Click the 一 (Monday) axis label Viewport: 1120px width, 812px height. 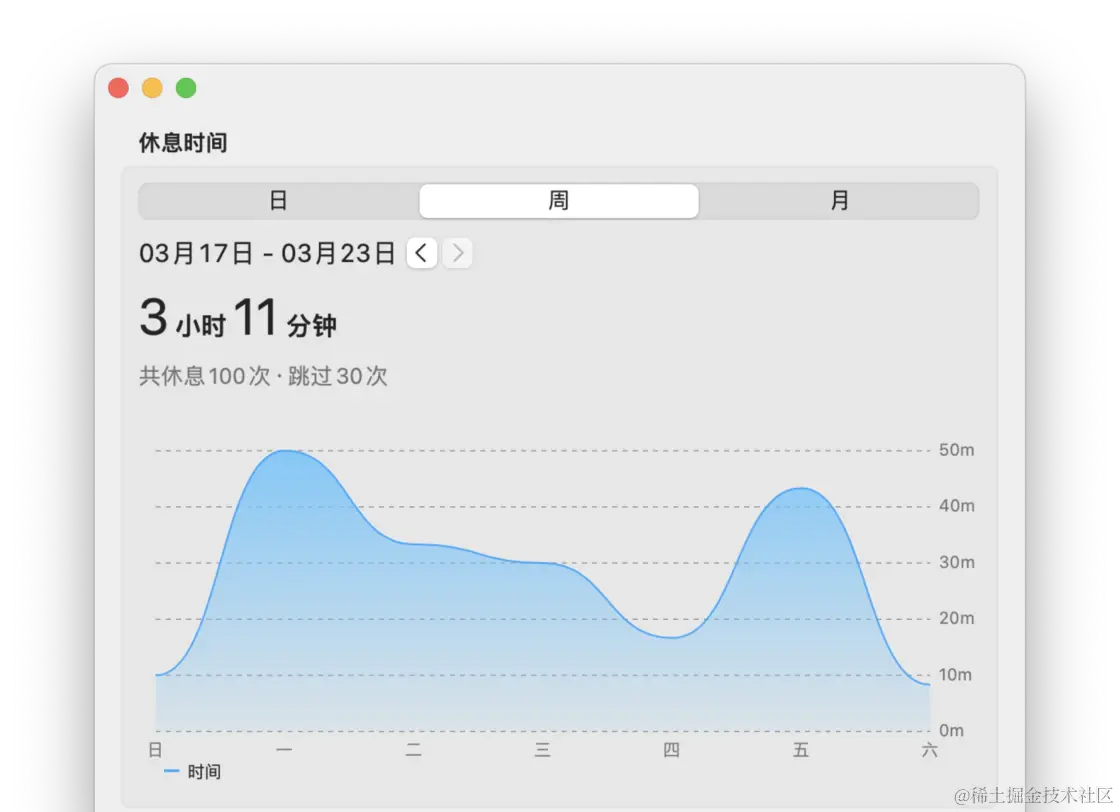tap(284, 749)
